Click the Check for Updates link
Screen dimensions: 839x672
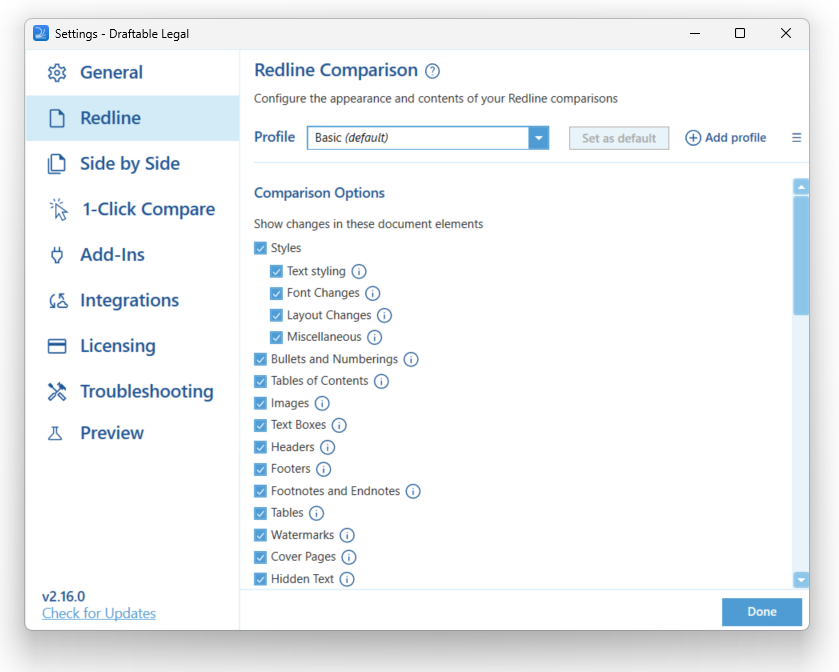click(x=99, y=614)
